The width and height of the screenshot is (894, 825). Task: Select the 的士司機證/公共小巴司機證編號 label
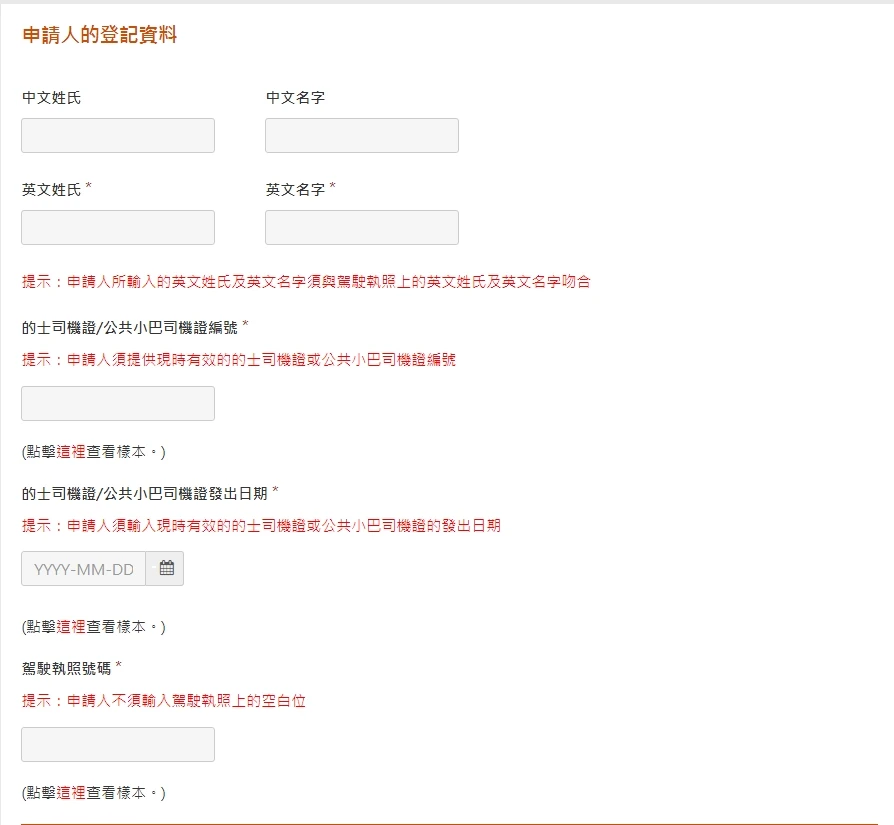click(x=130, y=328)
